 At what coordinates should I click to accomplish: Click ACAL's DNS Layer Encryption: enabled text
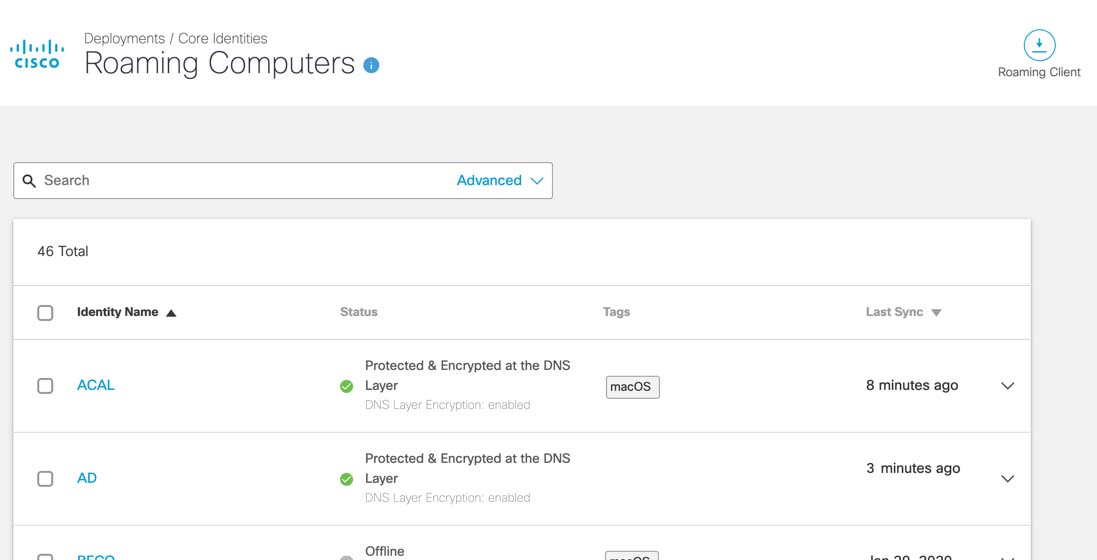coord(448,405)
